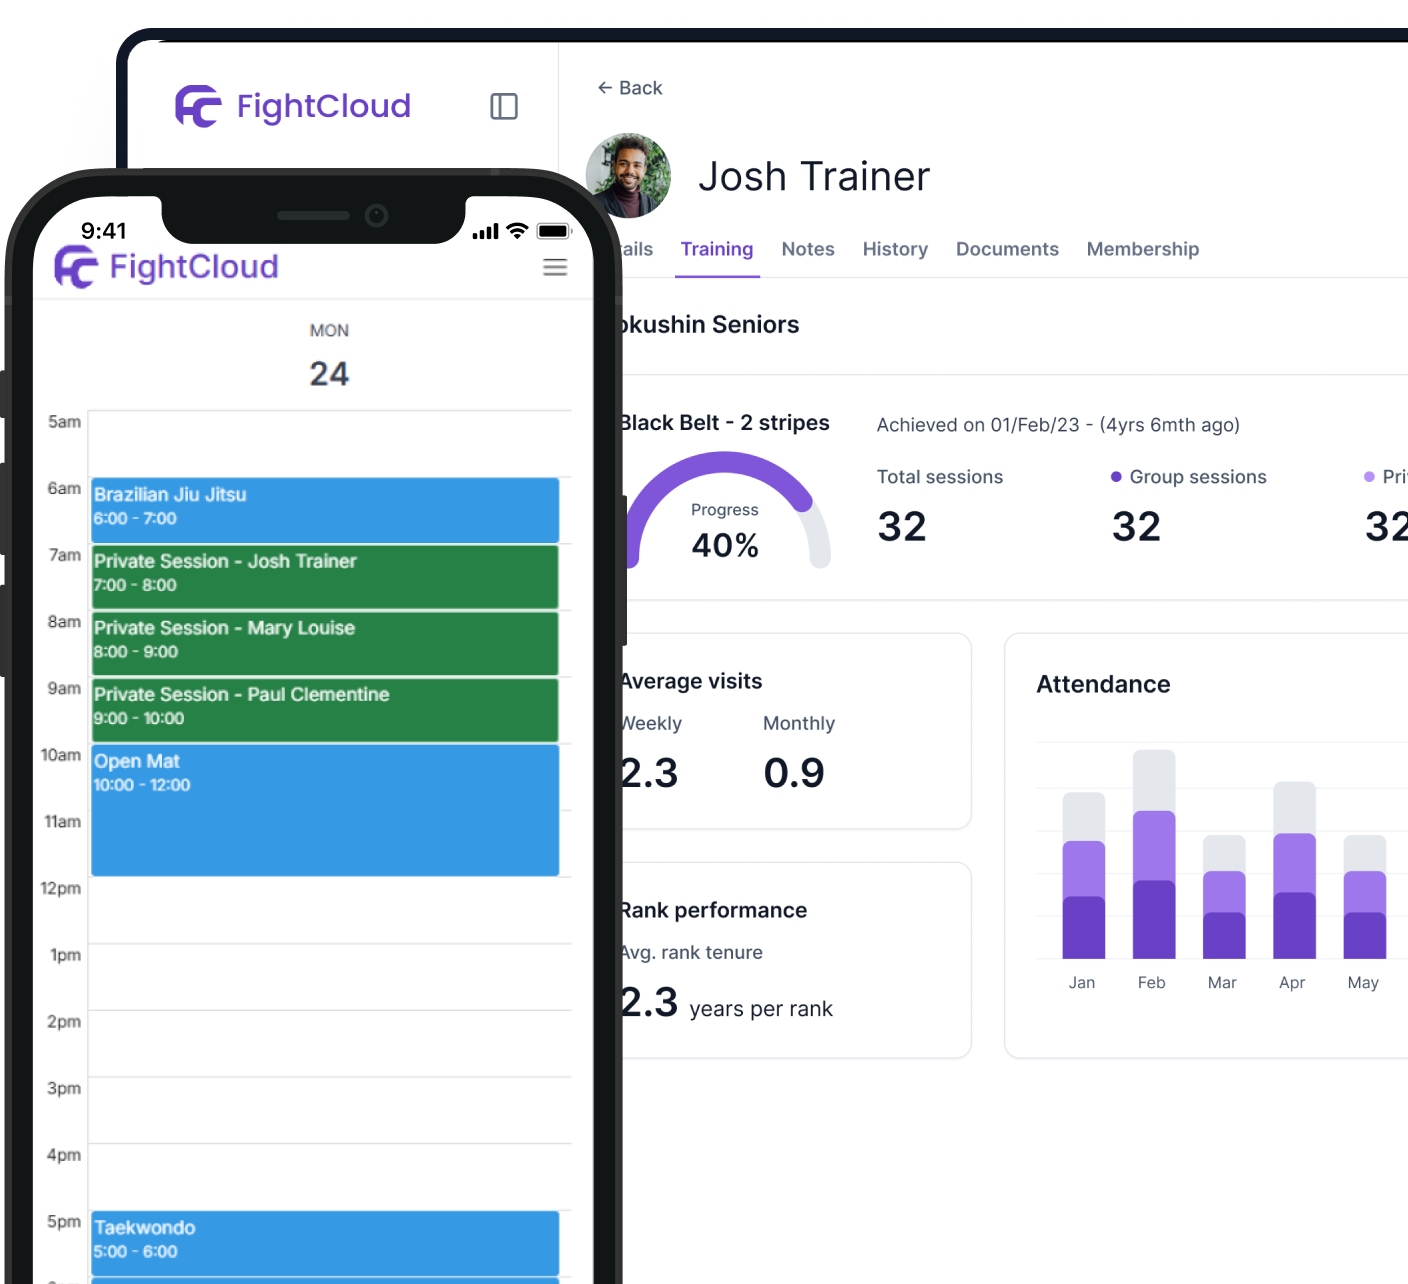Click the Feb attendance bar
1408x1284 pixels.
click(x=1154, y=854)
